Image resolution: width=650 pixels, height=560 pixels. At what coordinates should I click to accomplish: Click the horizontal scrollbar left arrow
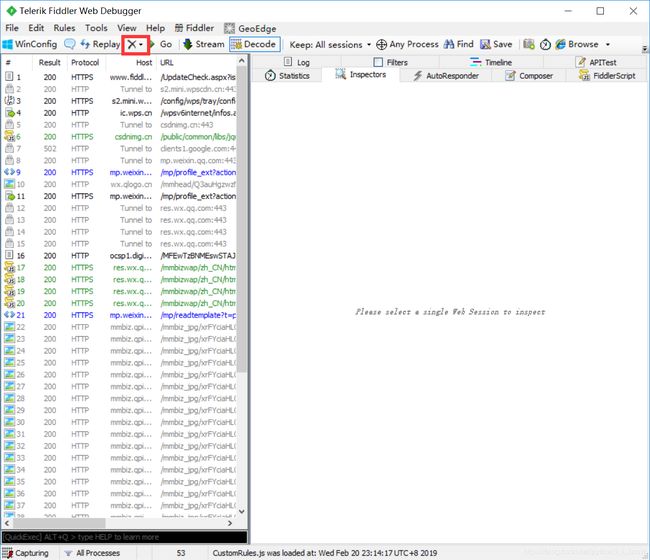coord(7,523)
